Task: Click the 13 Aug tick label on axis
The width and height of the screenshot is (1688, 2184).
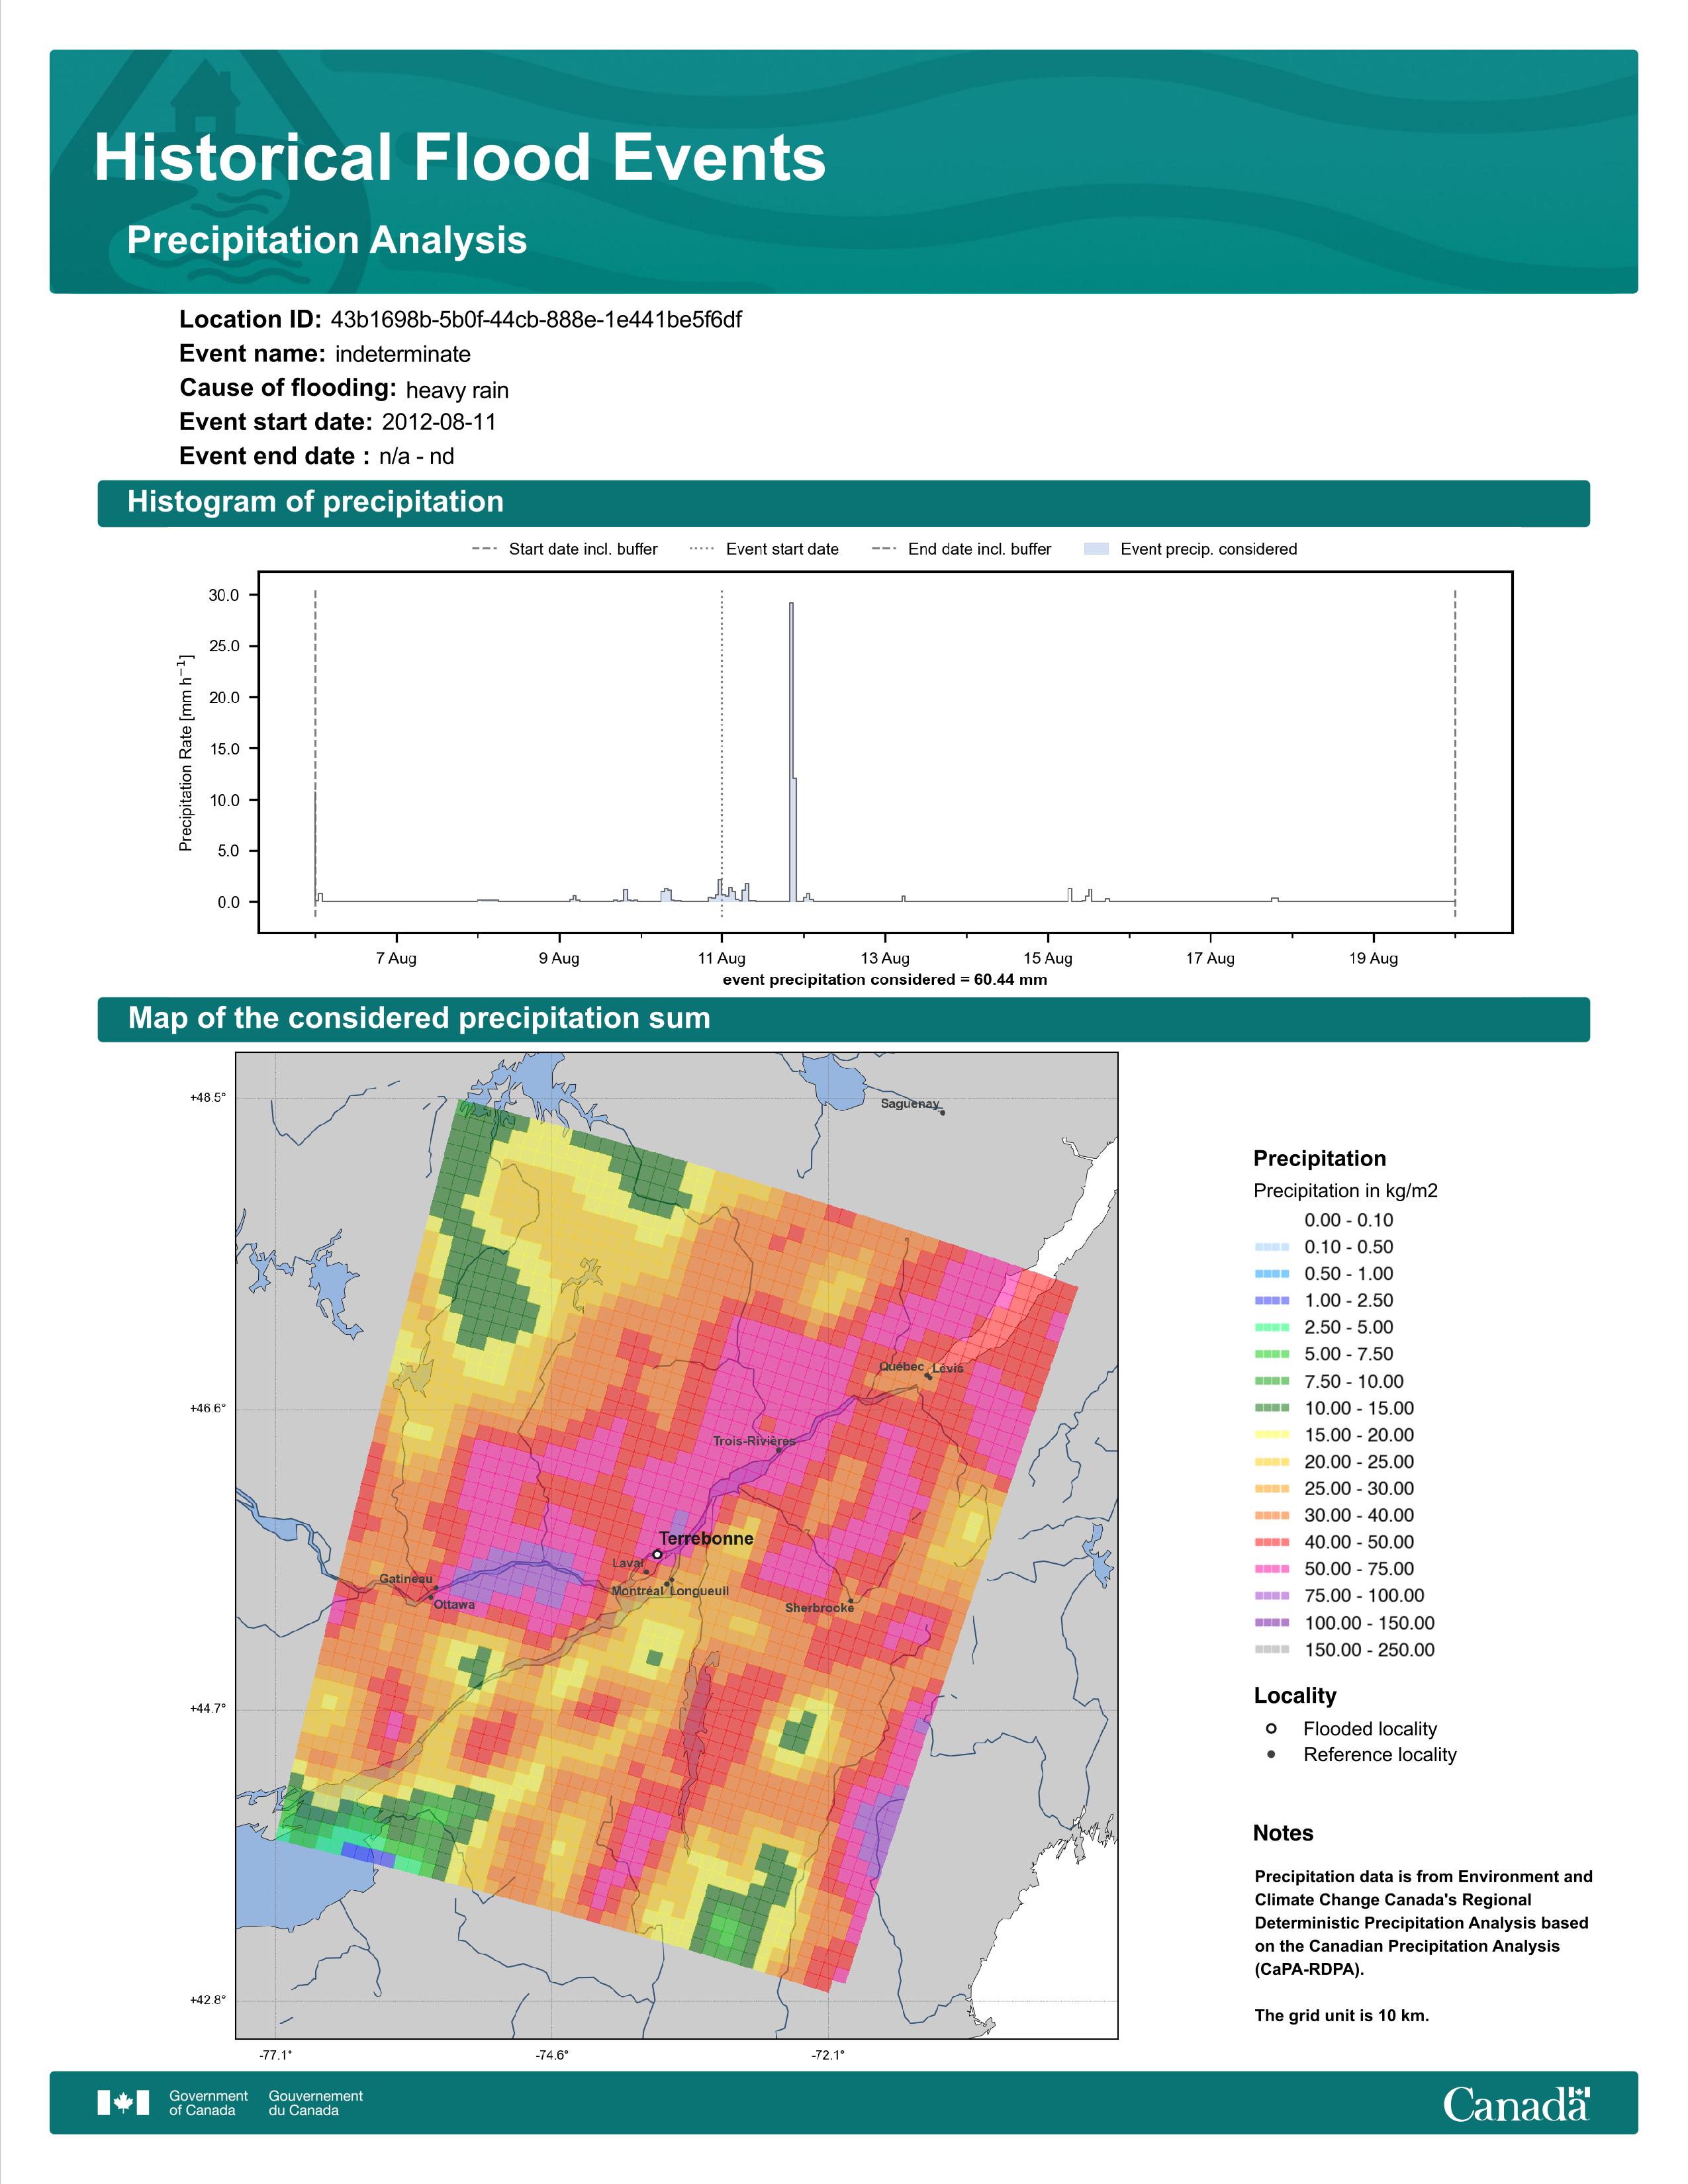Action: (884, 958)
